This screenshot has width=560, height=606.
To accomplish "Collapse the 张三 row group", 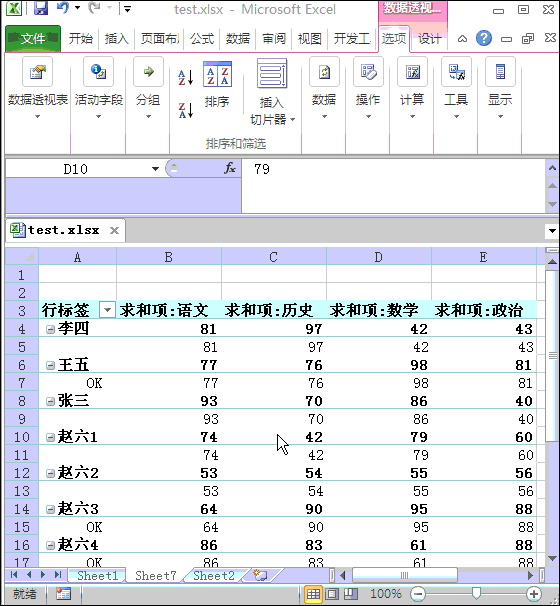I will coord(50,401).
